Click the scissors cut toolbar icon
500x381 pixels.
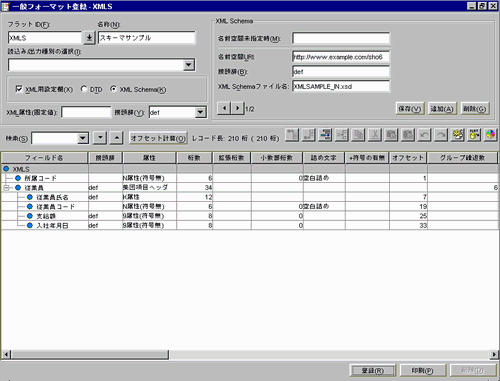pos(375,135)
